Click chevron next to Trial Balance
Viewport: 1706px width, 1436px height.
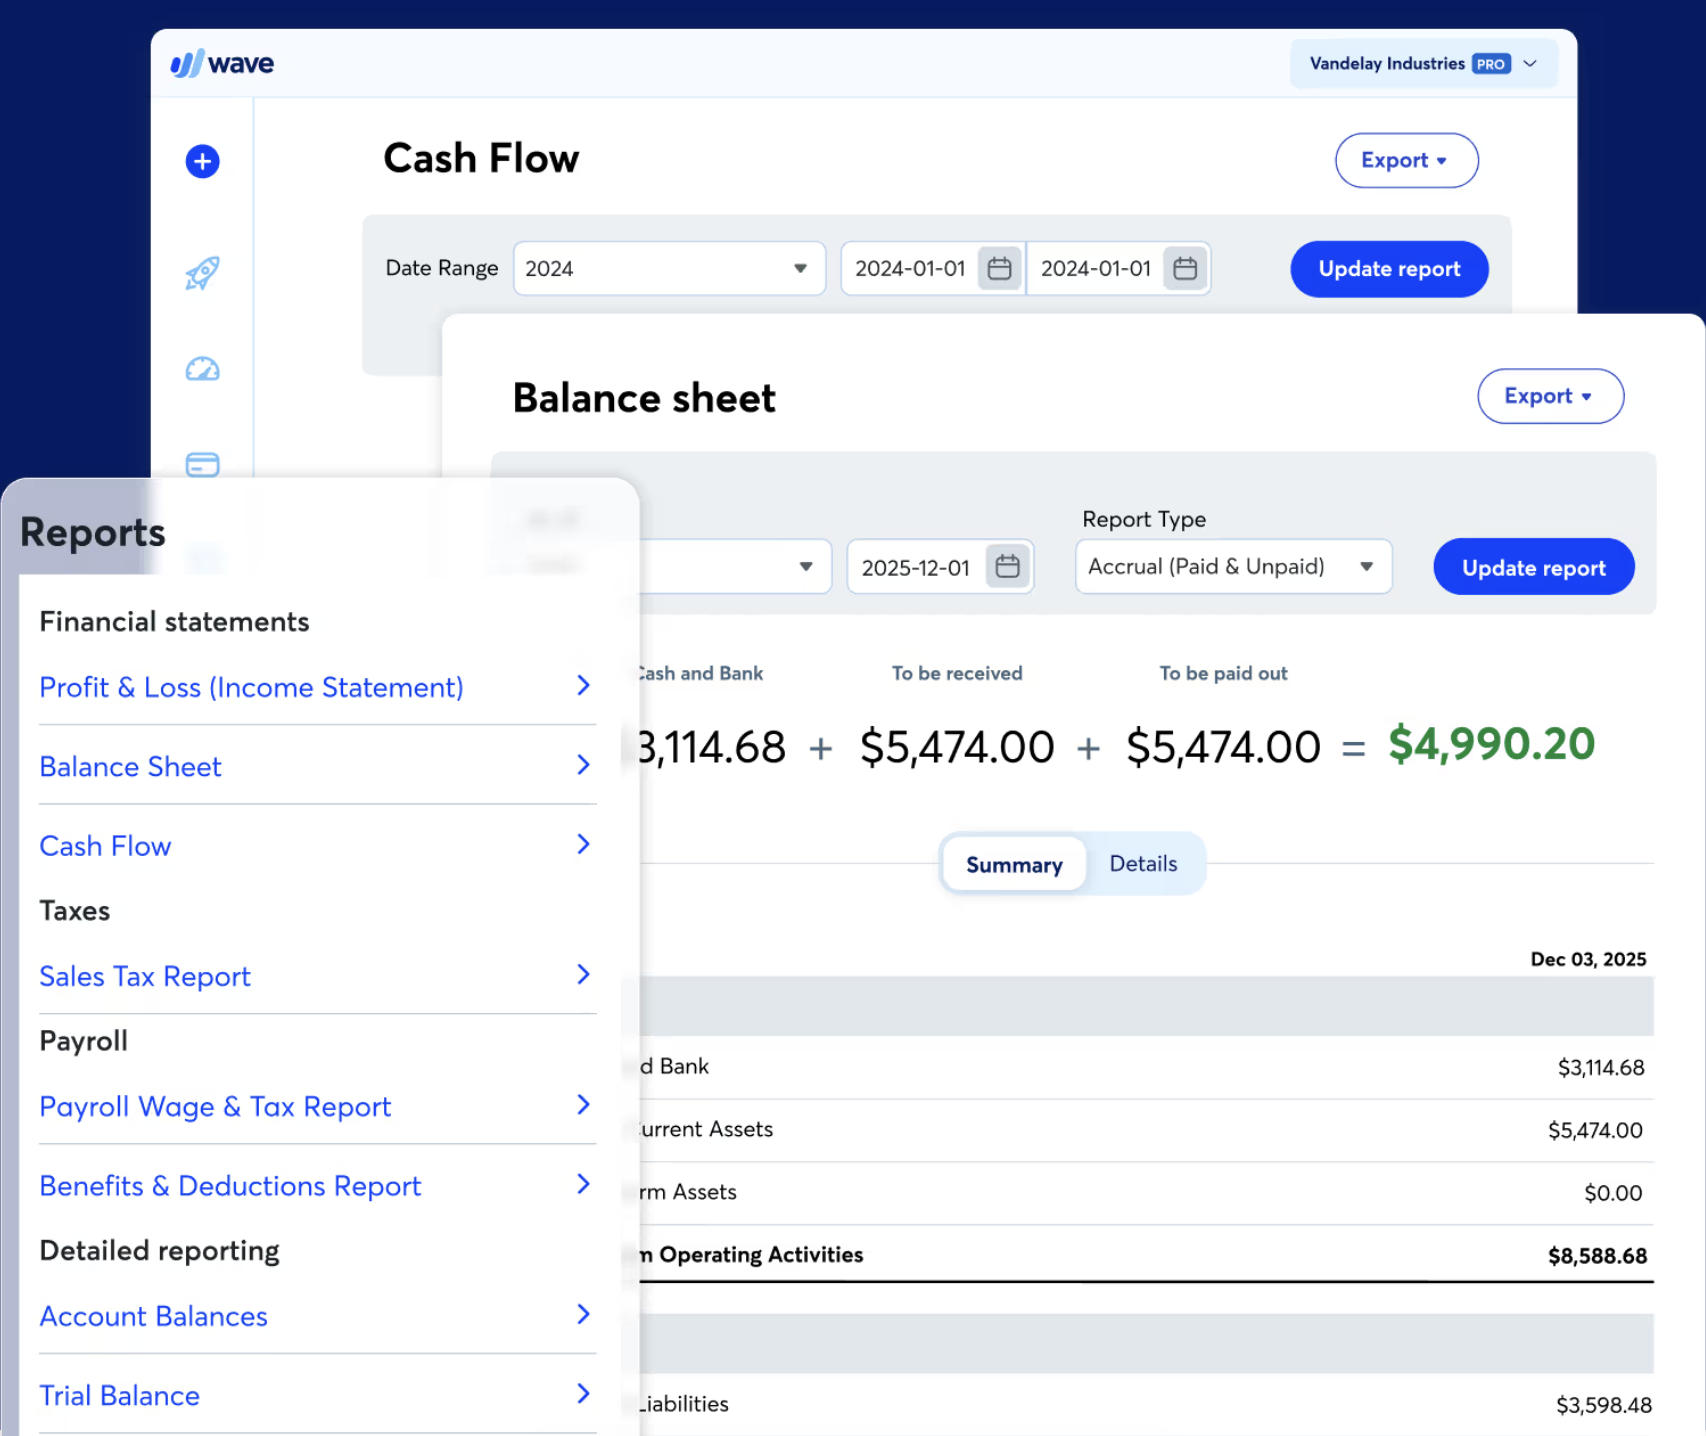(584, 1393)
